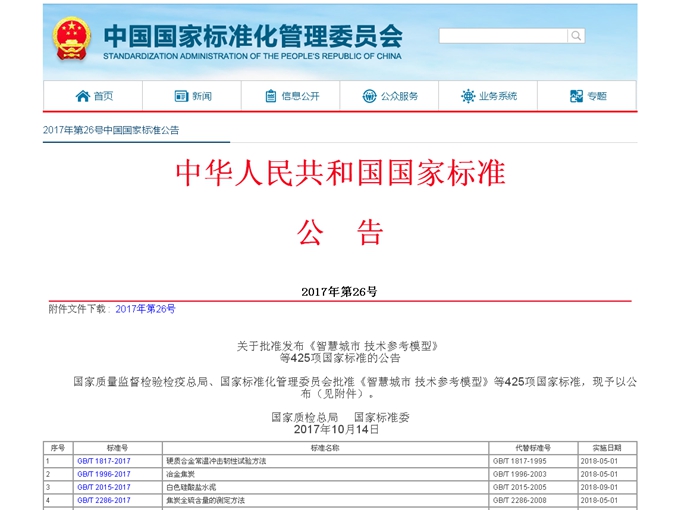Click the gear icon beside 业务系统

coord(468,96)
